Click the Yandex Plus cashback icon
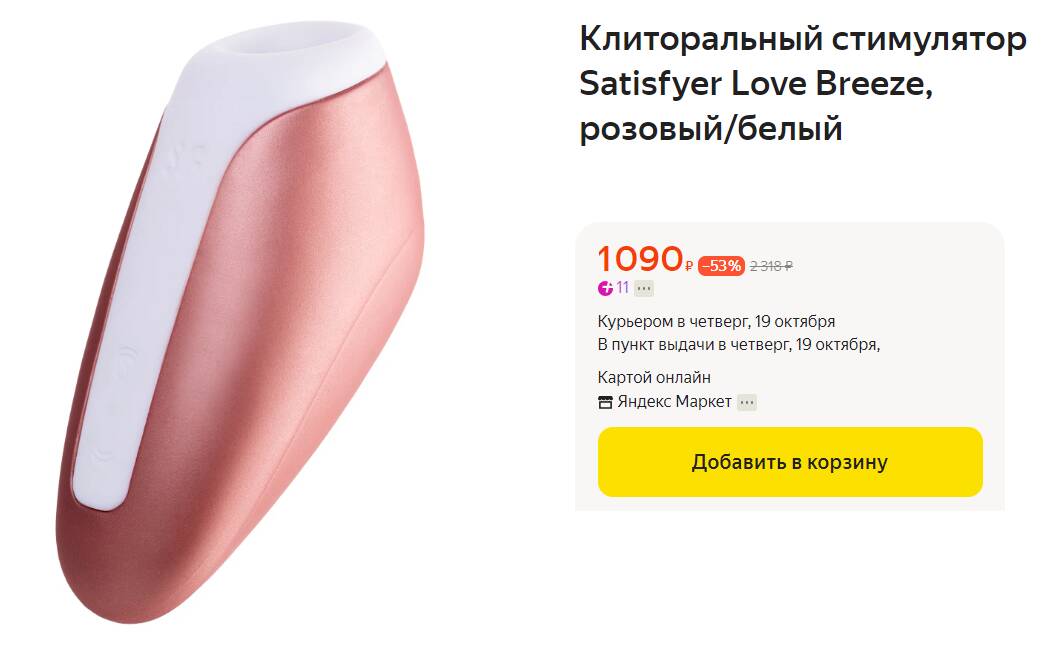Viewport: 1047px width, 672px height. (605, 288)
